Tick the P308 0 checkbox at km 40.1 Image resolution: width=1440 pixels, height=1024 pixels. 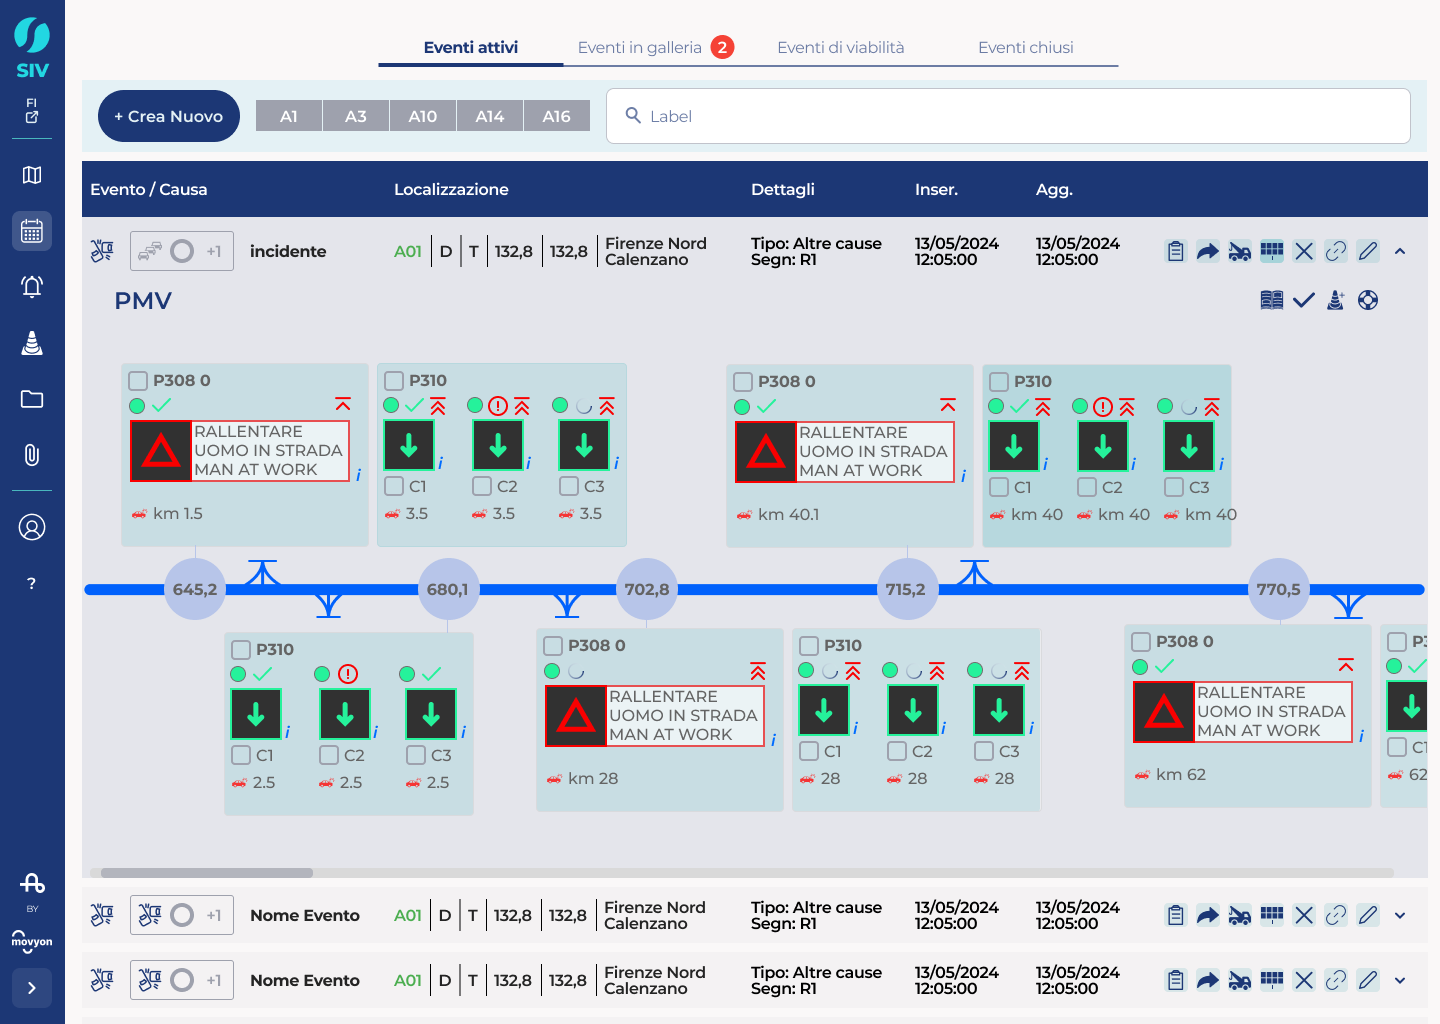[x=743, y=381]
